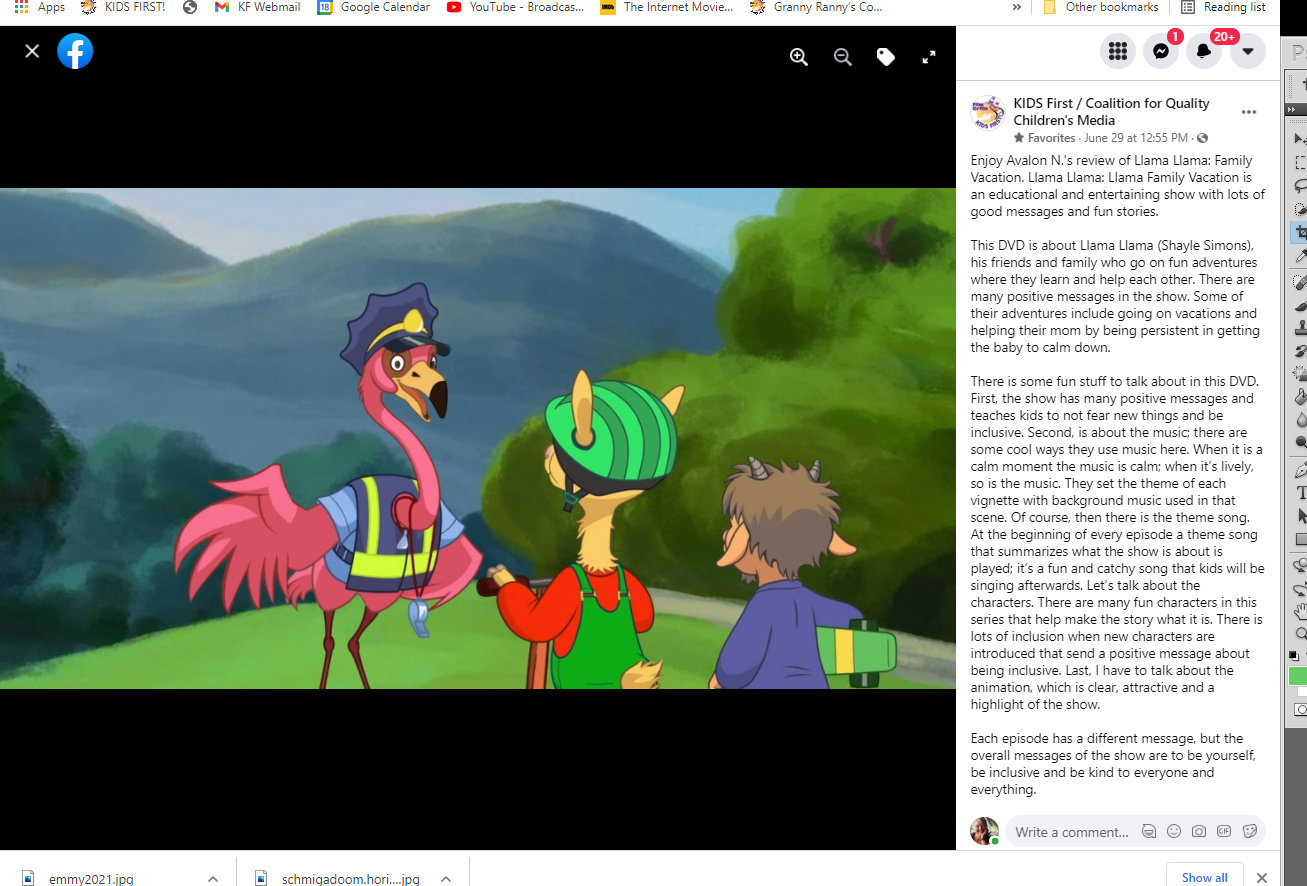Viewport: 1307px width, 886px height.
Task: Close the Facebook photo viewer
Action: [x=32, y=51]
